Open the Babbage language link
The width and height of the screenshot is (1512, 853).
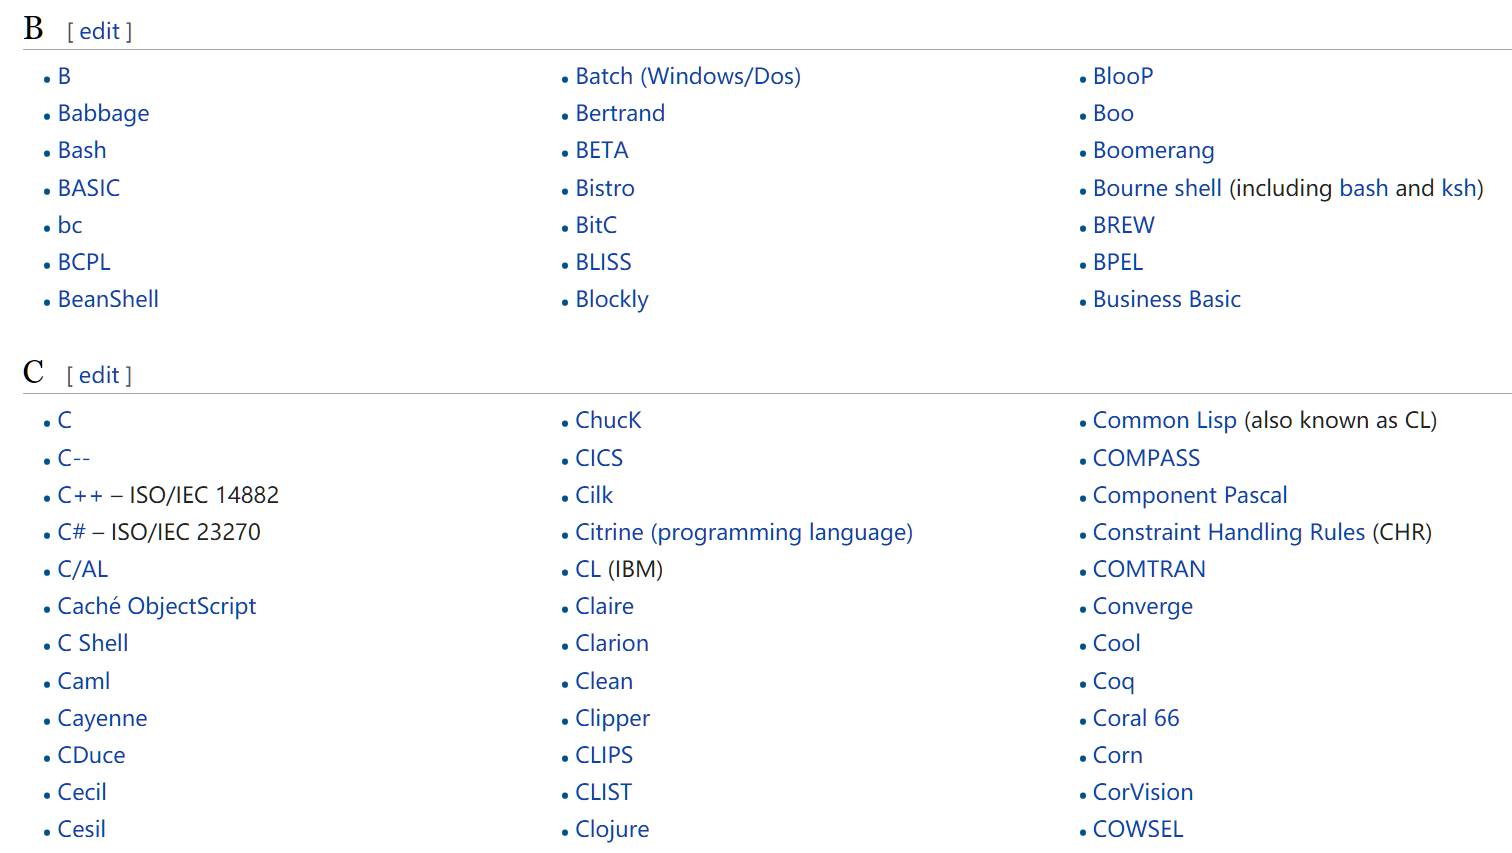(103, 113)
